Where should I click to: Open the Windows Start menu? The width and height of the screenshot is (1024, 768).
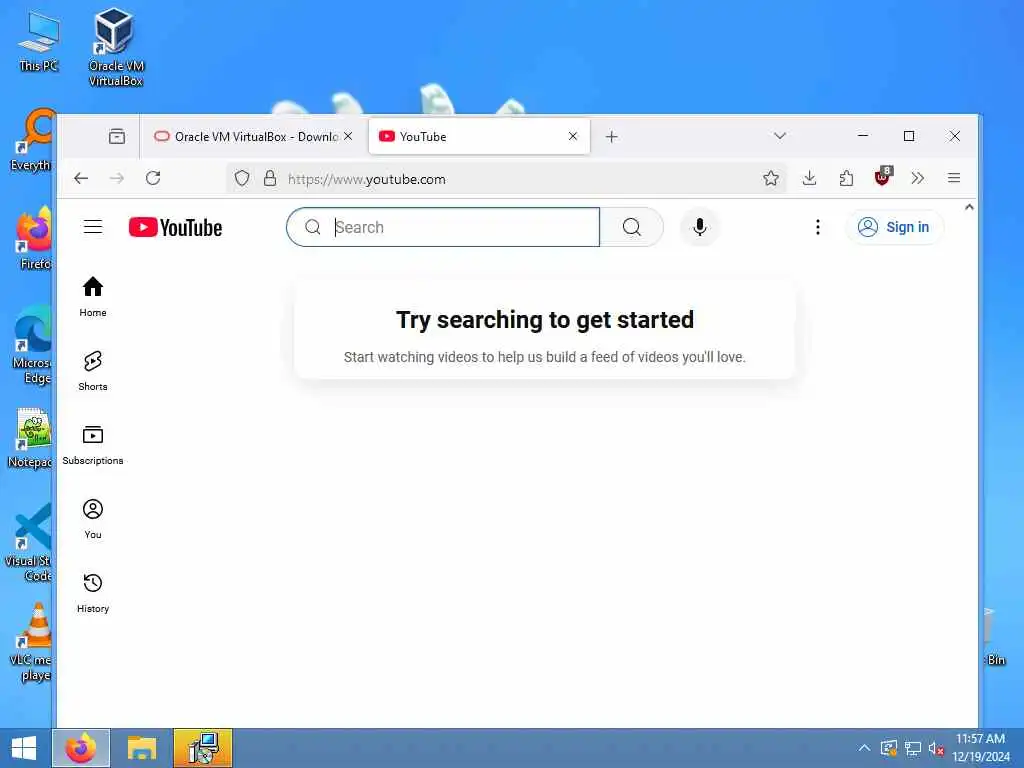pos(25,748)
